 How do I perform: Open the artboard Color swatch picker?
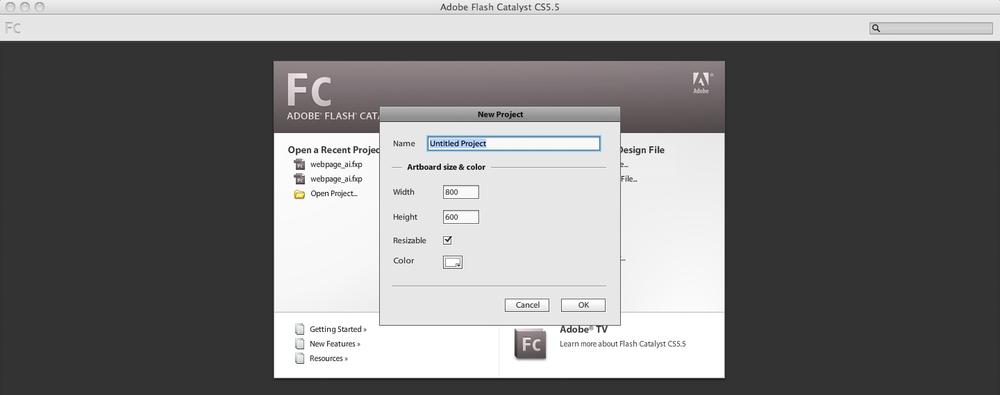453,262
